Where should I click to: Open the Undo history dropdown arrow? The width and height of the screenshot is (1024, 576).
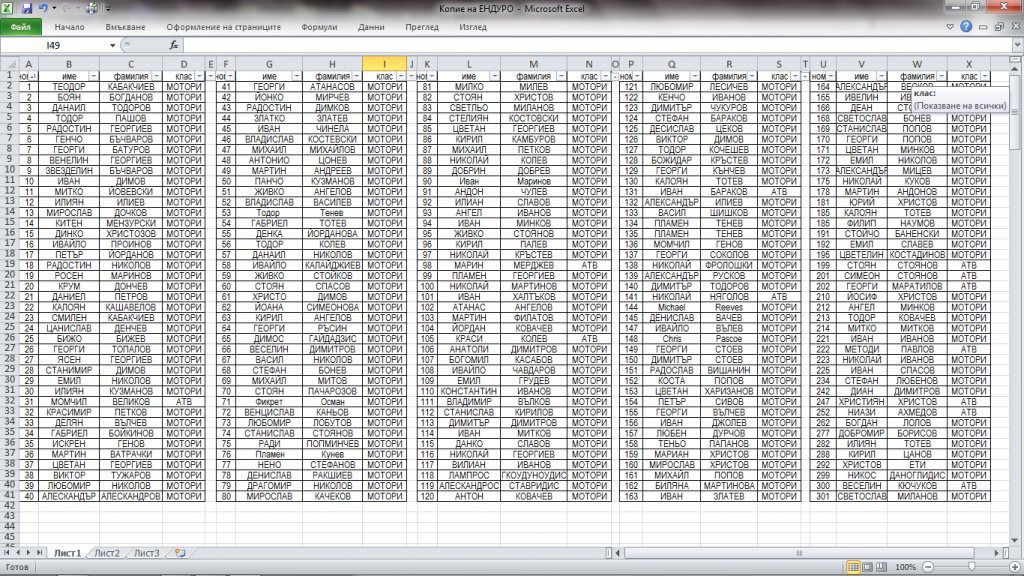(54, 8)
